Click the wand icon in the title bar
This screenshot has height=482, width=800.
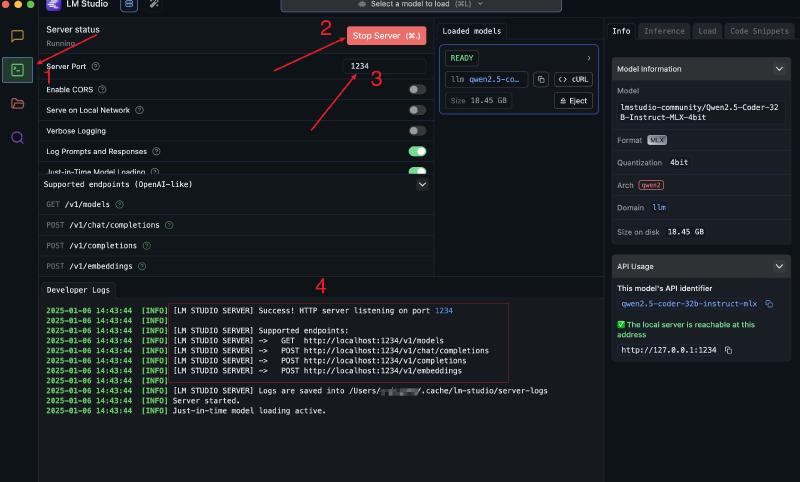point(154,5)
